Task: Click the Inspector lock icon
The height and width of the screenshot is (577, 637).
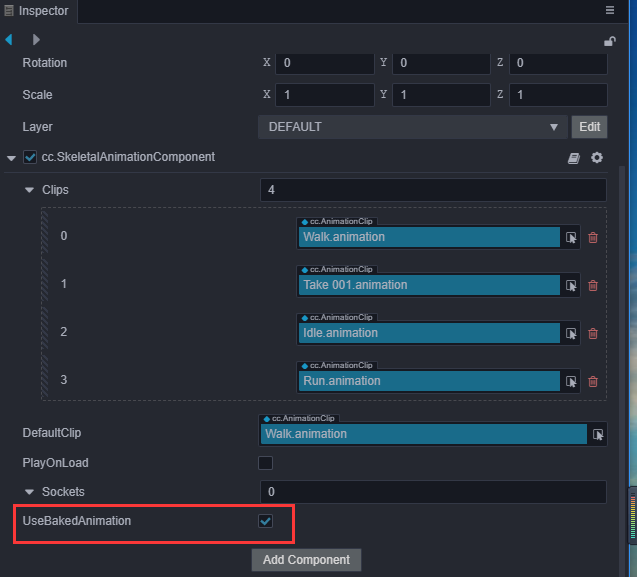Action: pyautogui.click(x=610, y=41)
